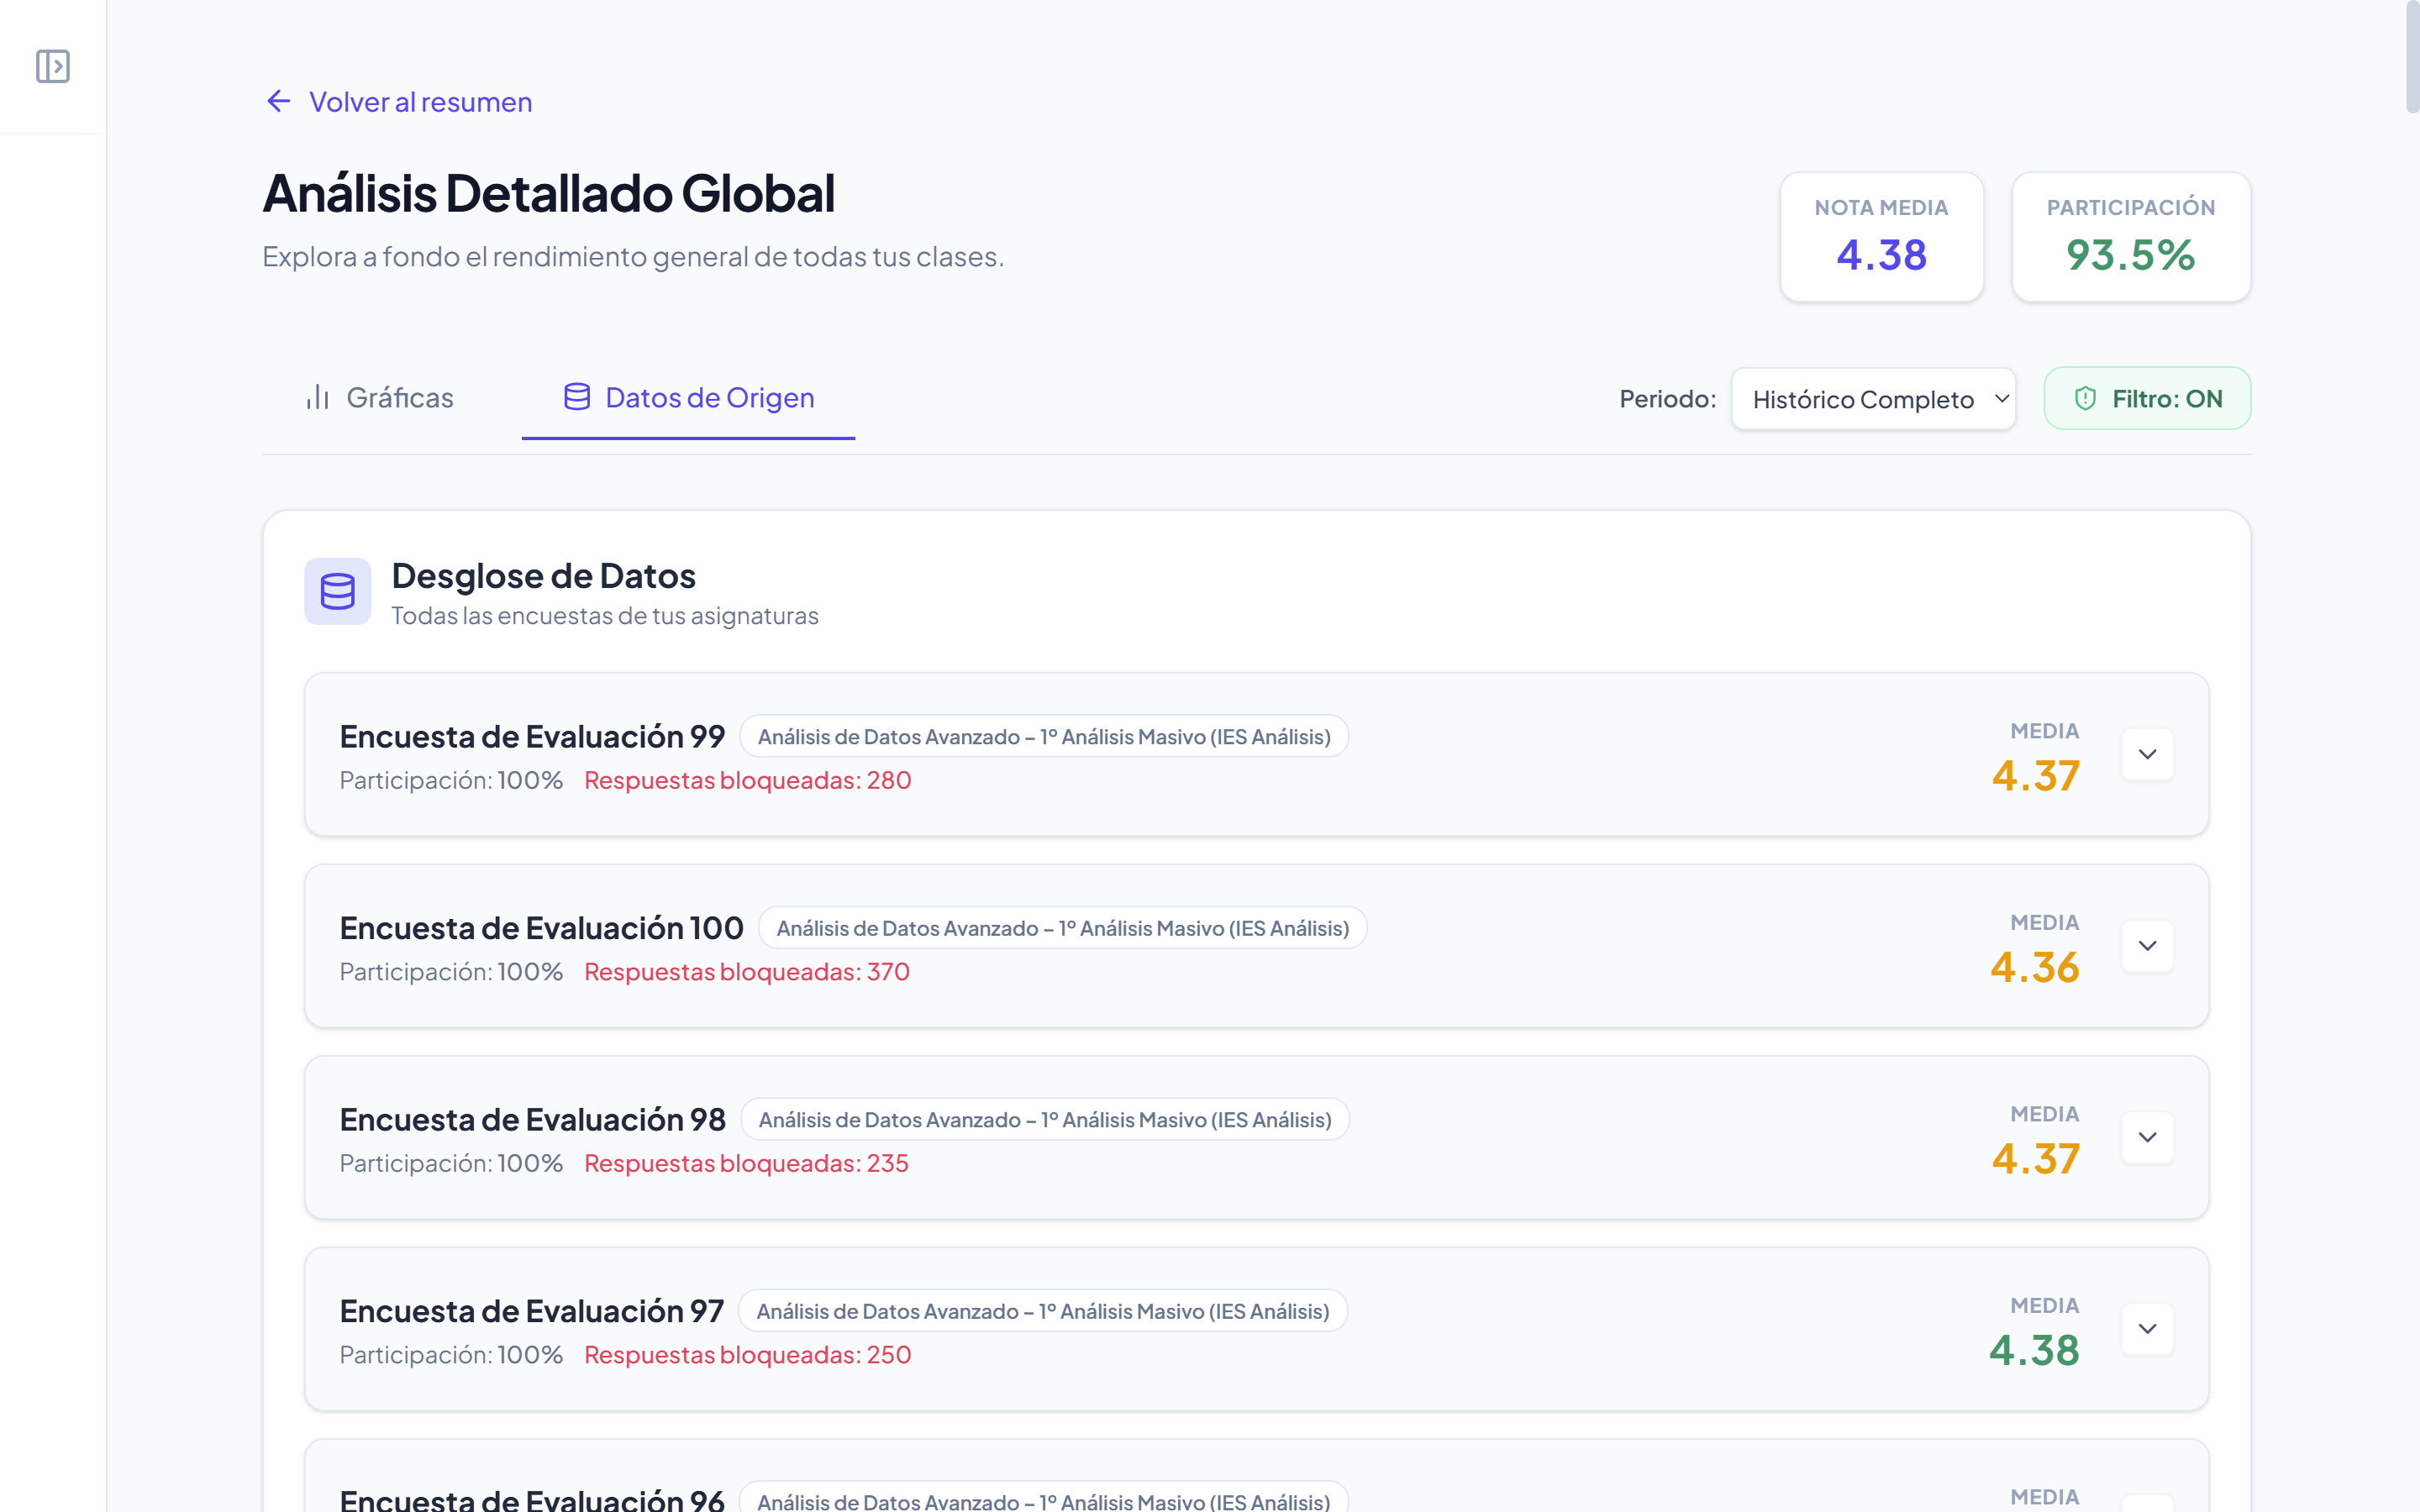The image size is (2420, 1512).
Task: Click Respuestas bloqueadas: 280 text
Action: tap(748, 780)
